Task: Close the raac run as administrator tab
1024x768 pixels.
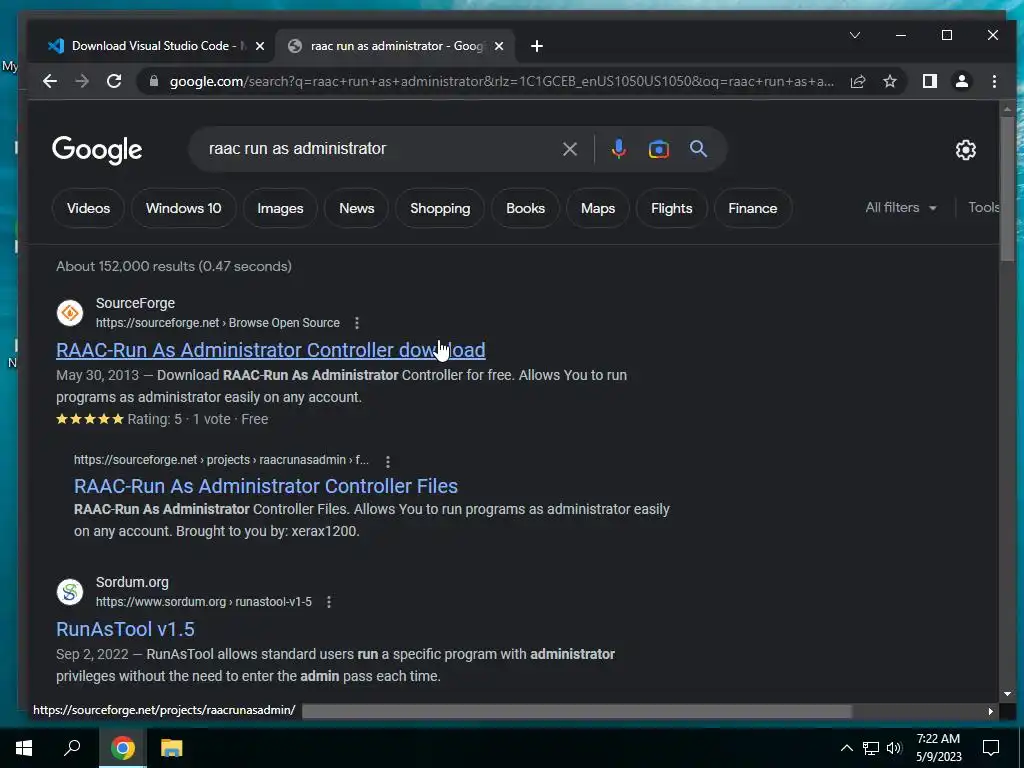Action: click(499, 46)
